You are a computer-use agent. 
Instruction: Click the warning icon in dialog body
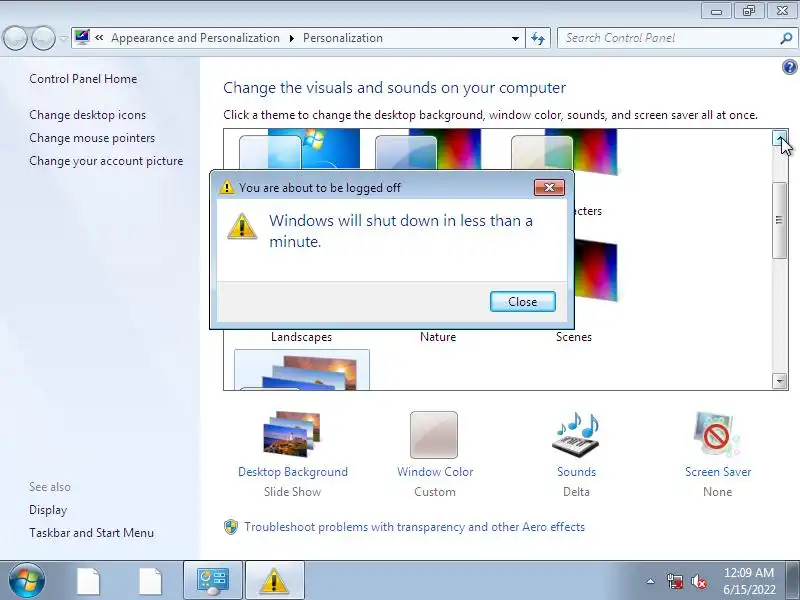click(242, 226)
